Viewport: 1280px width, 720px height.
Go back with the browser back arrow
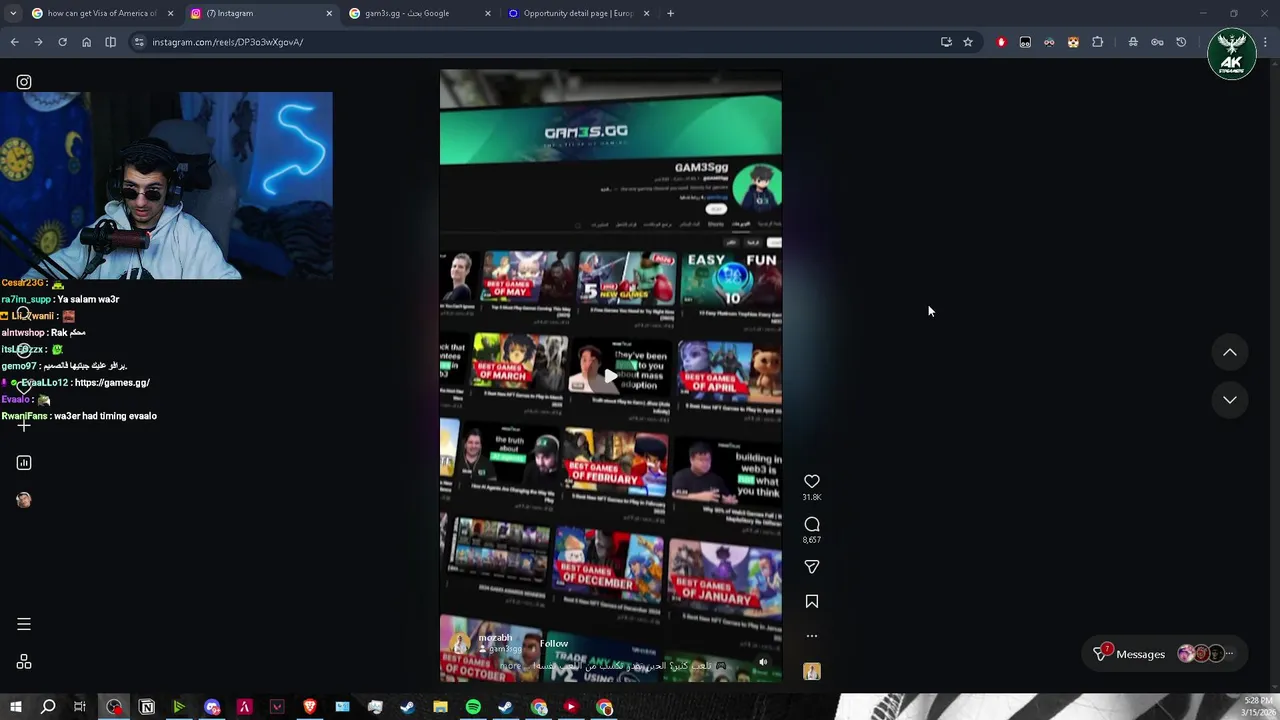point(14,42)
